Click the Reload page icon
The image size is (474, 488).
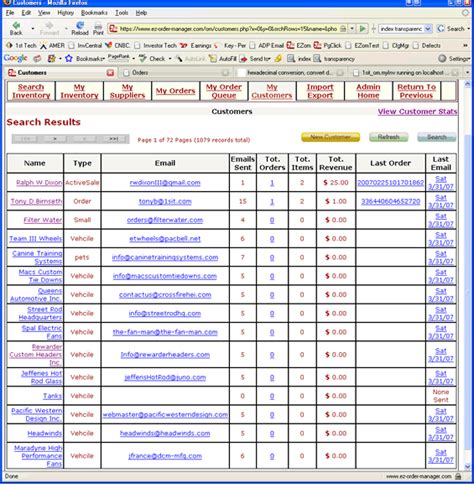tap(80, 25)
